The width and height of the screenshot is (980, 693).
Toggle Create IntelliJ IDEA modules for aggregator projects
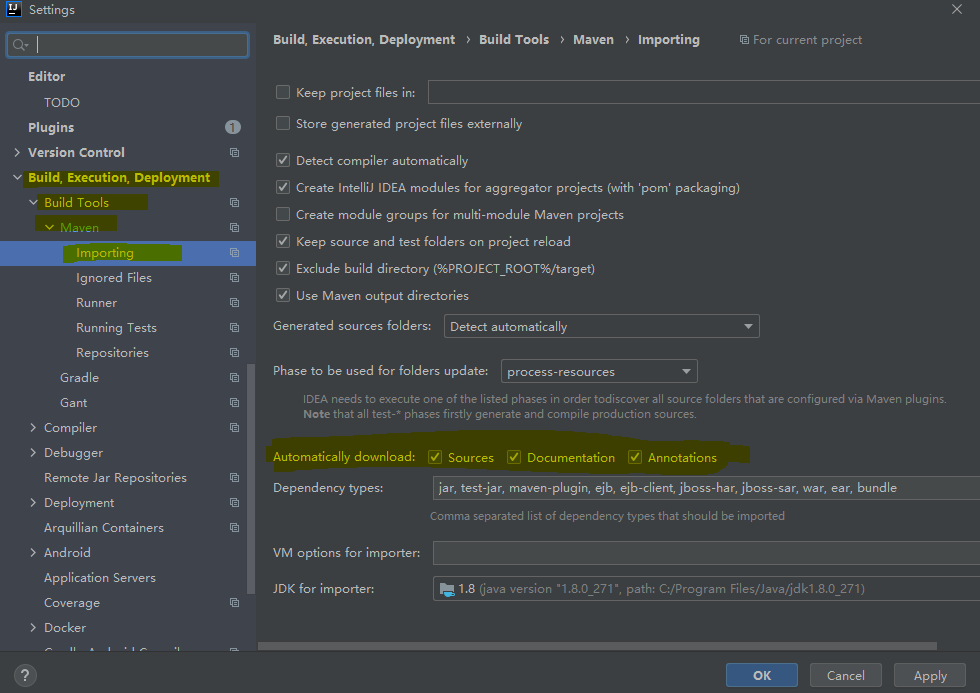click(283, 187)
